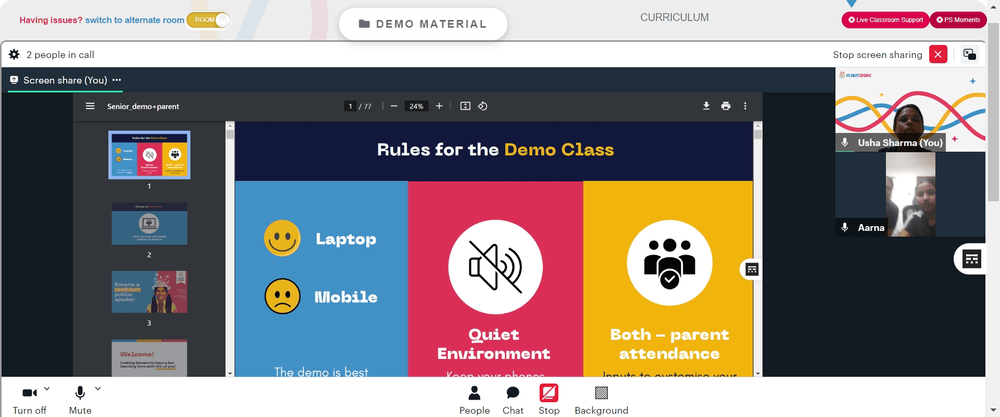Expand camera options chevron beside Turn off

coord(47,388)
